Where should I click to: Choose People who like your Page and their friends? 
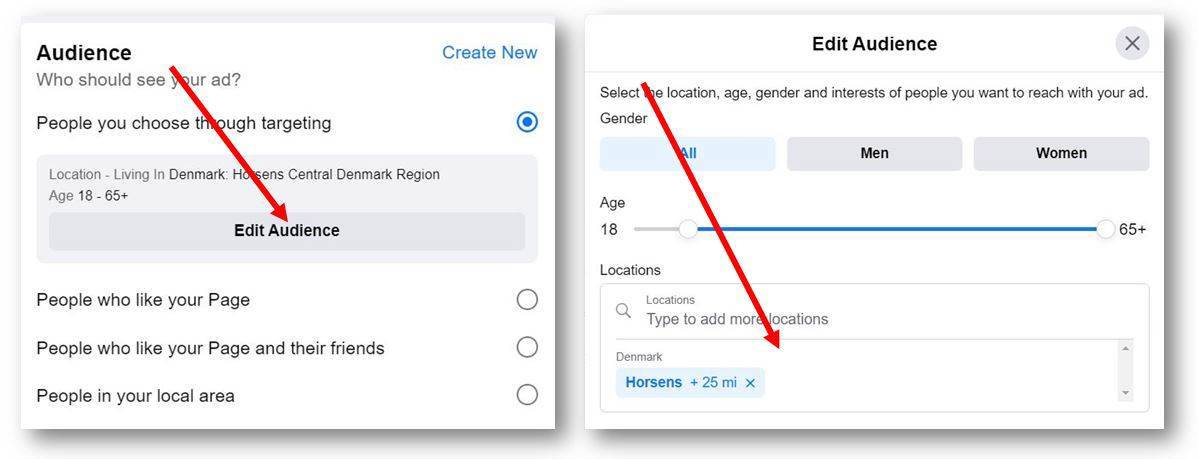(526, 347)
